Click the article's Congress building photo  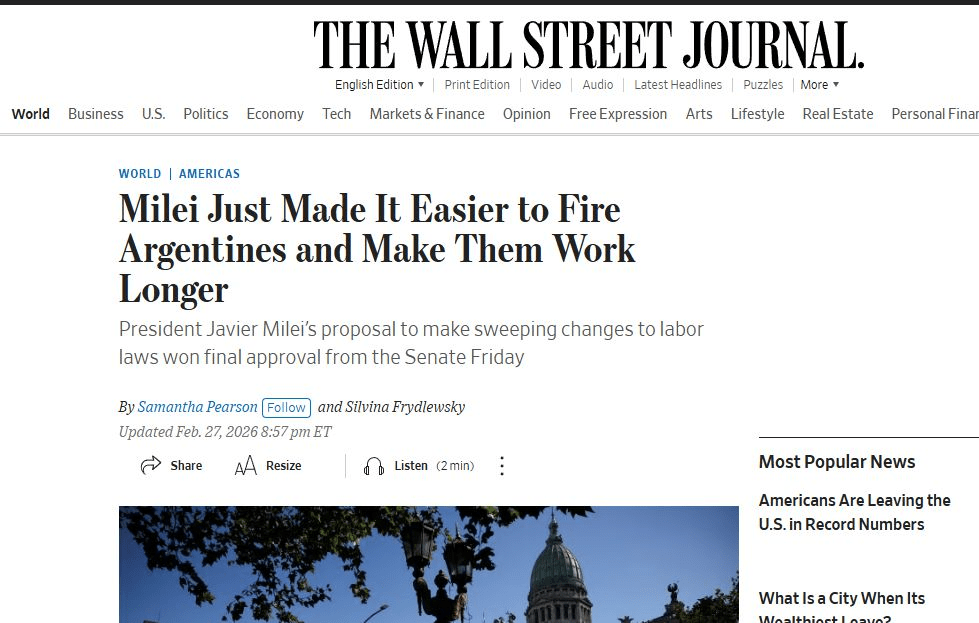point(428,564)
